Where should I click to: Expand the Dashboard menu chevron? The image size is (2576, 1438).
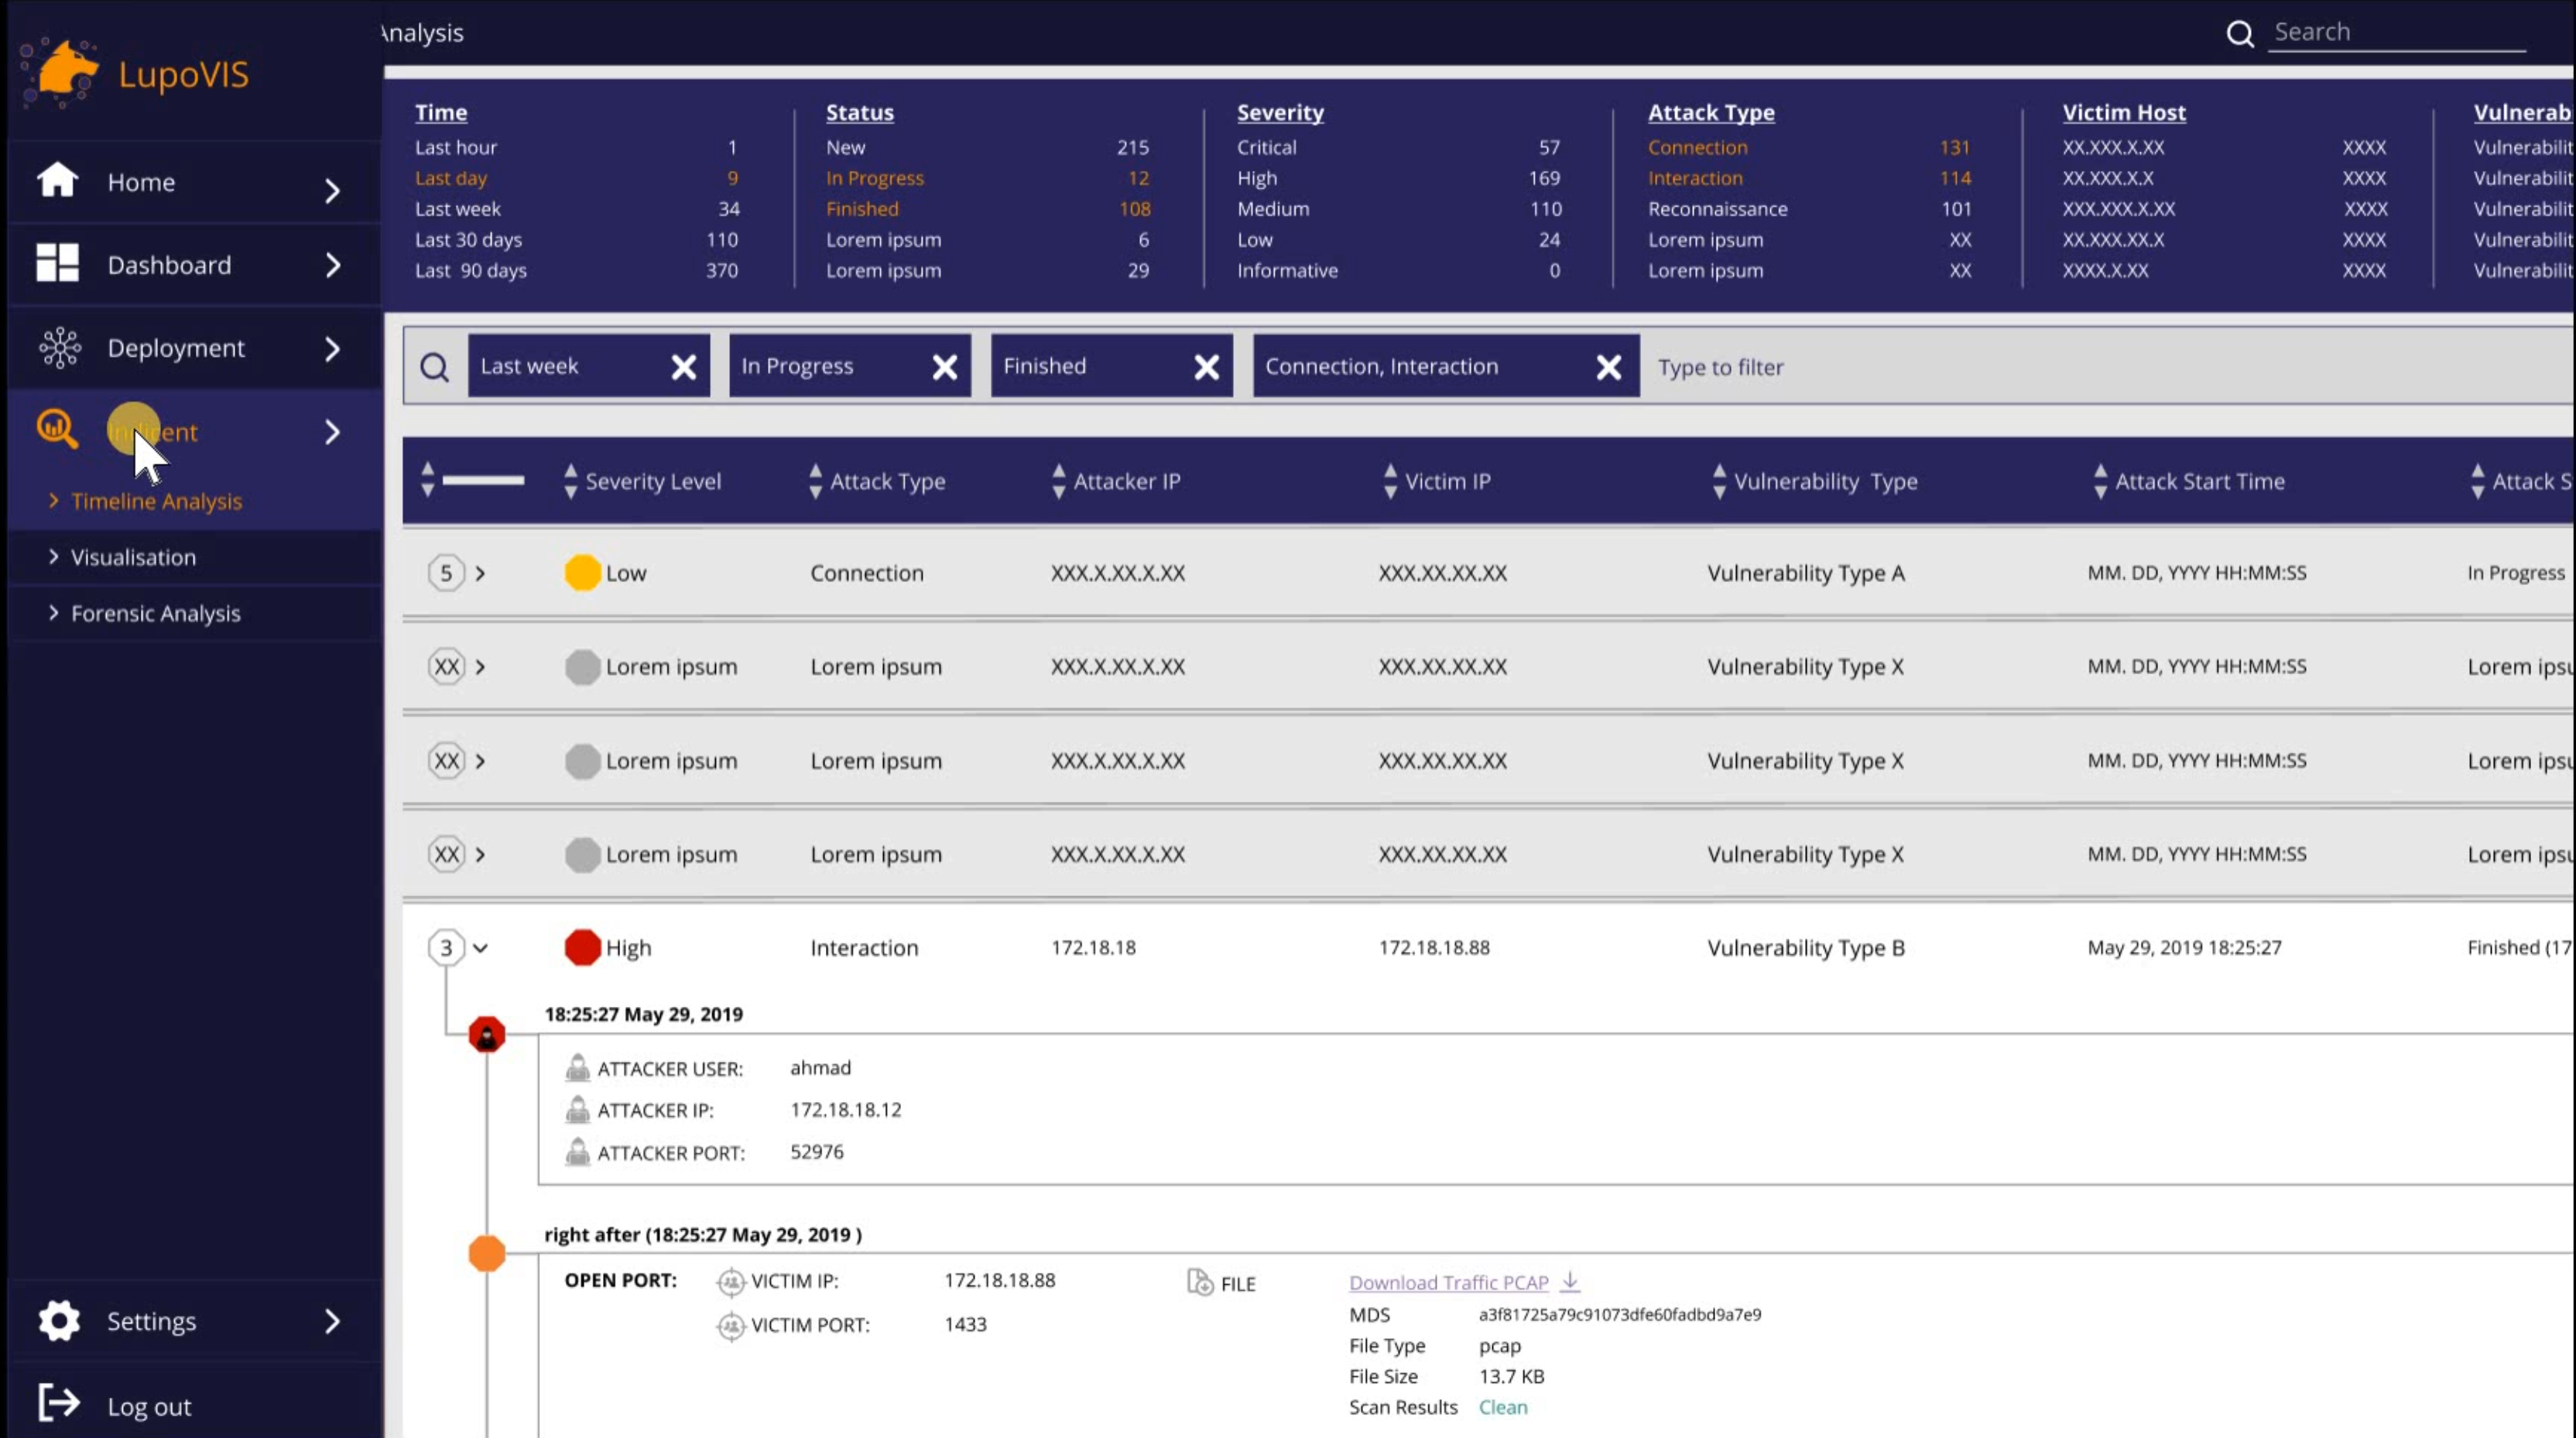point(333,265)
